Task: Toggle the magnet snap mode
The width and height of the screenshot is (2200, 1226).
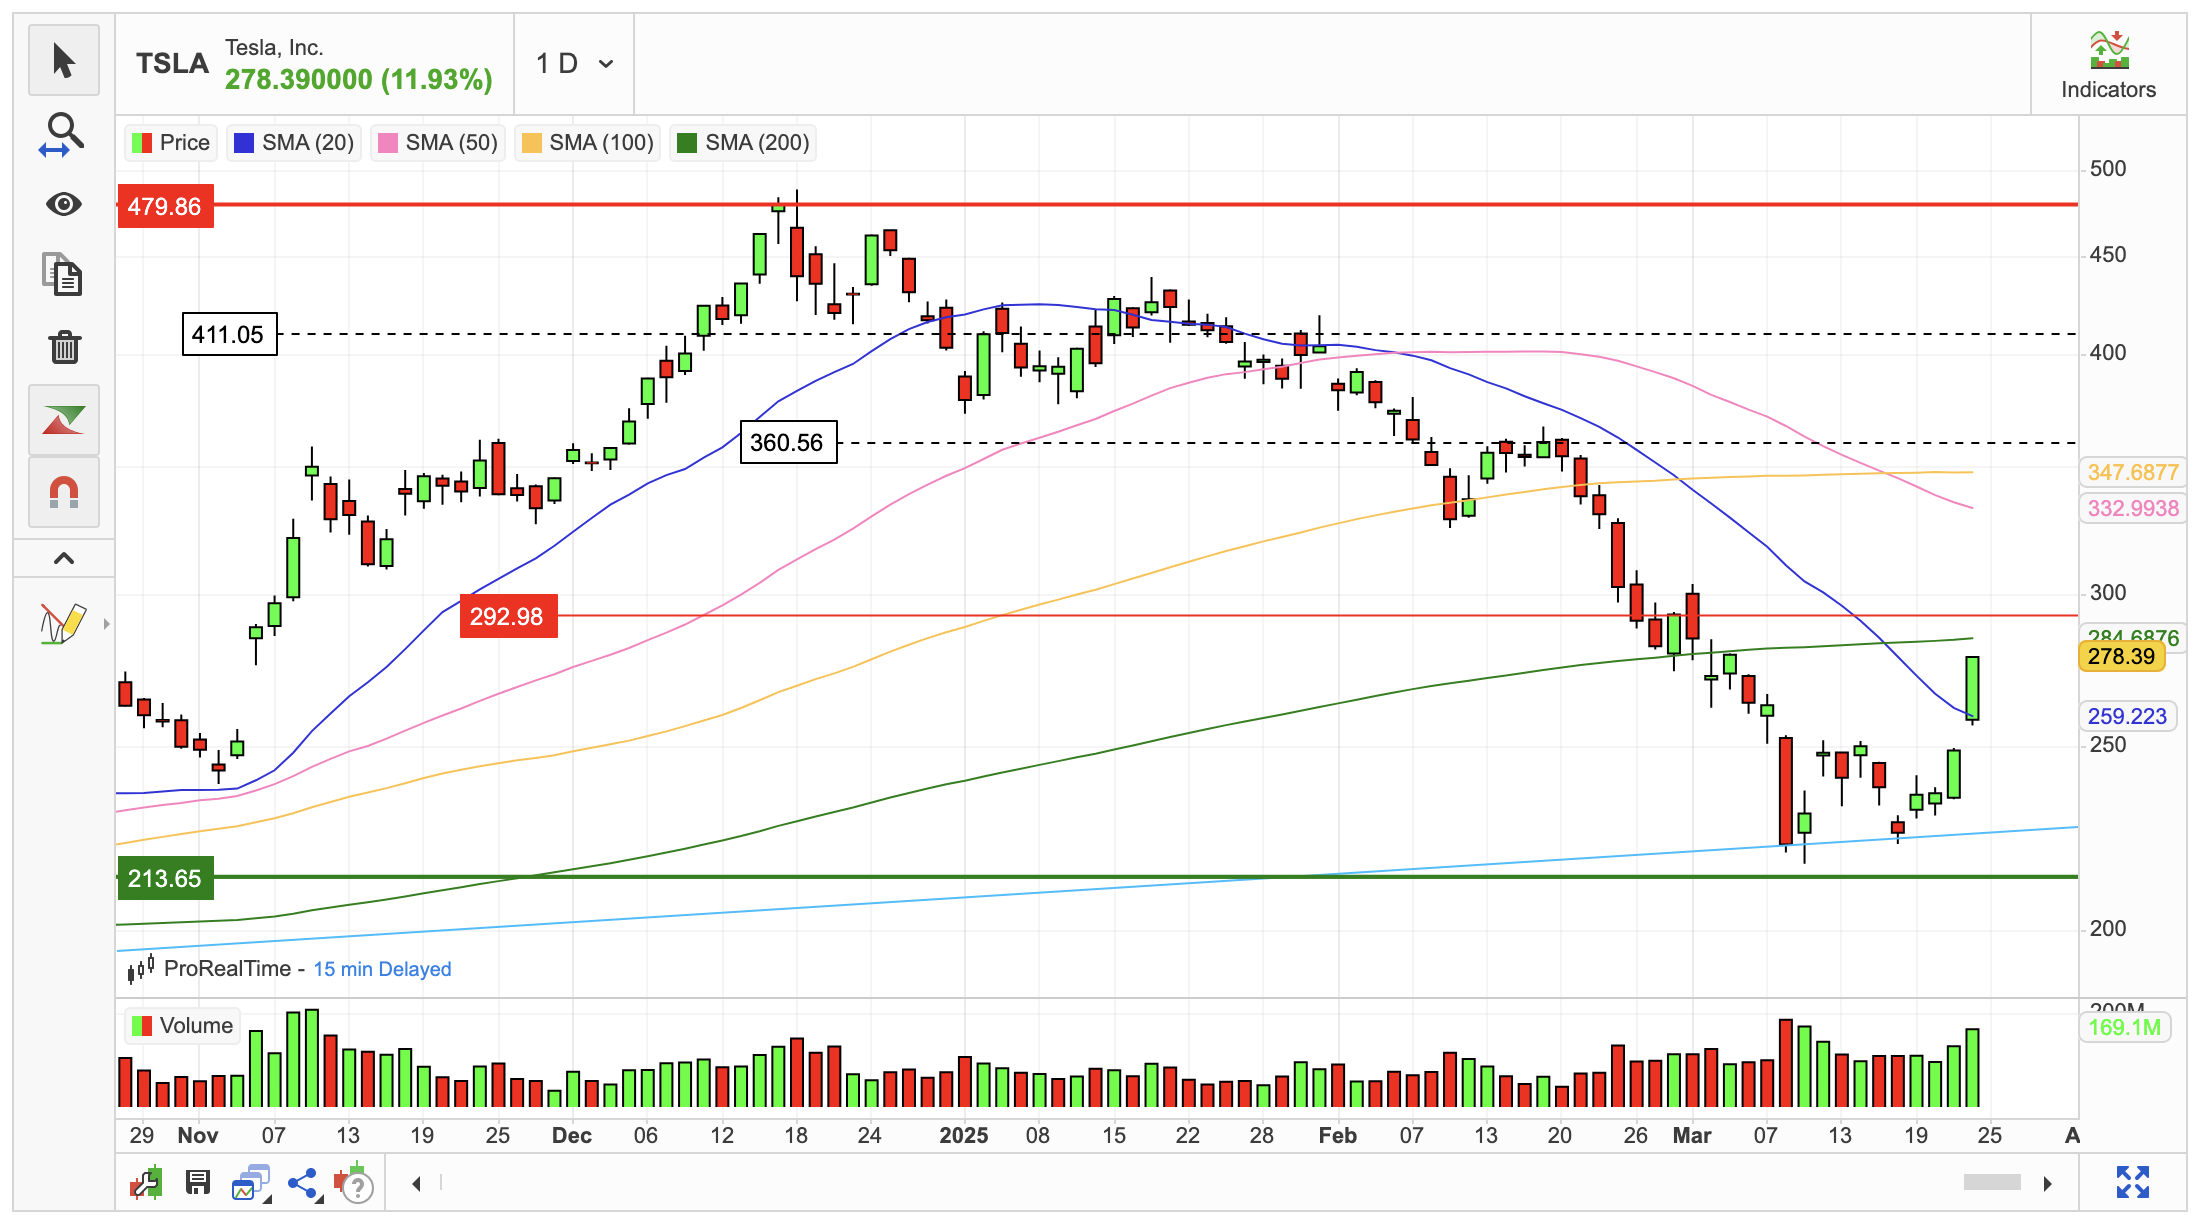Action: [64, 492]
